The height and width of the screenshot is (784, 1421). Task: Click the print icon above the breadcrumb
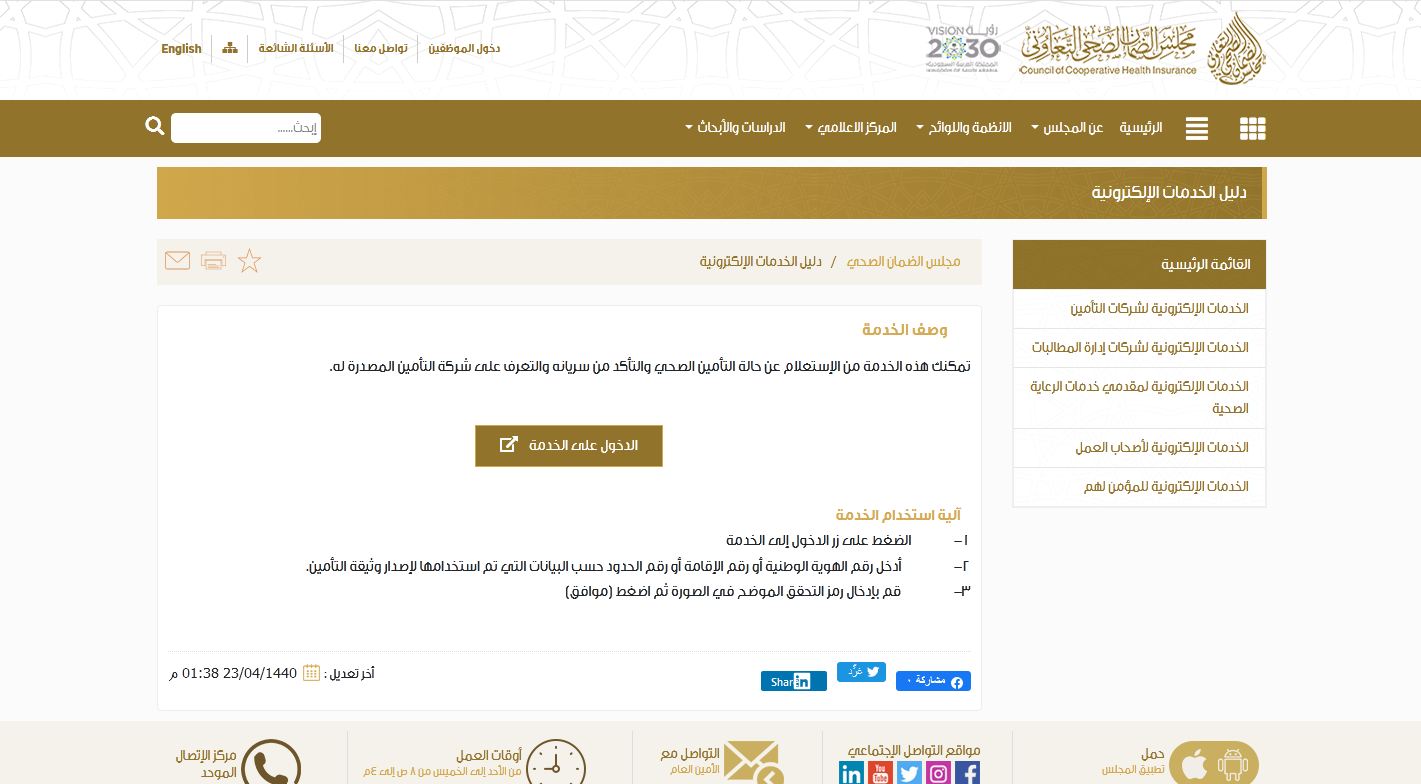pyautogui.click(x=213, y=260)
